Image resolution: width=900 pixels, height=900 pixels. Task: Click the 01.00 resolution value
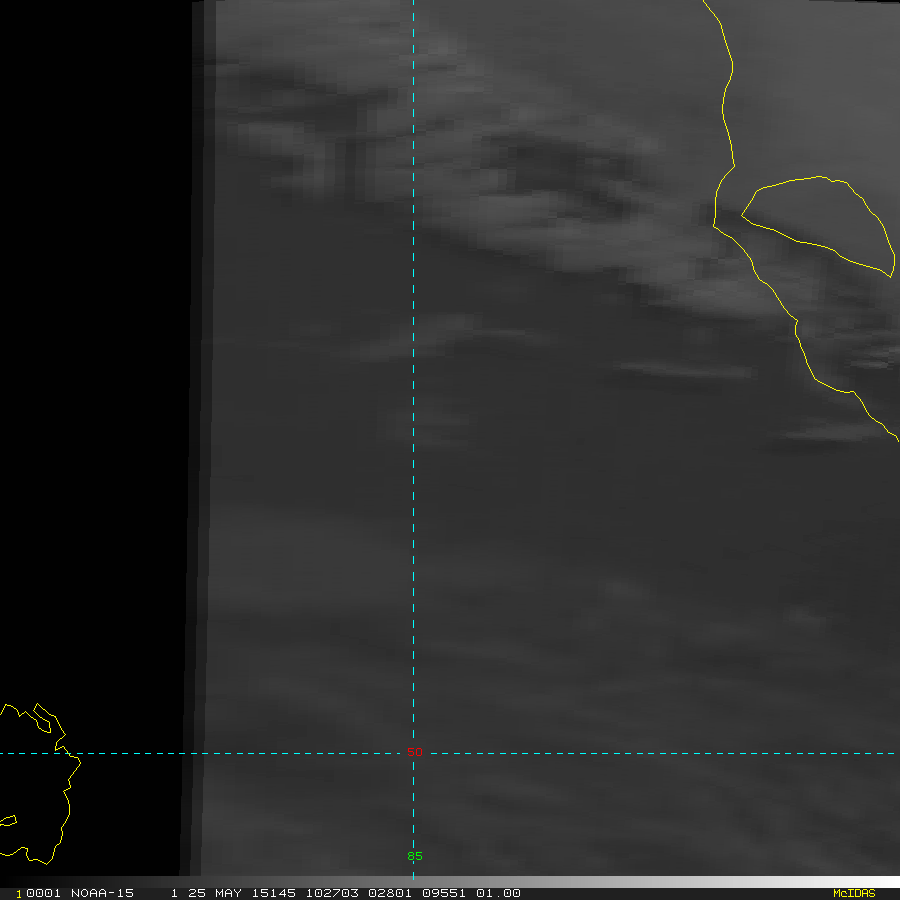497,893
